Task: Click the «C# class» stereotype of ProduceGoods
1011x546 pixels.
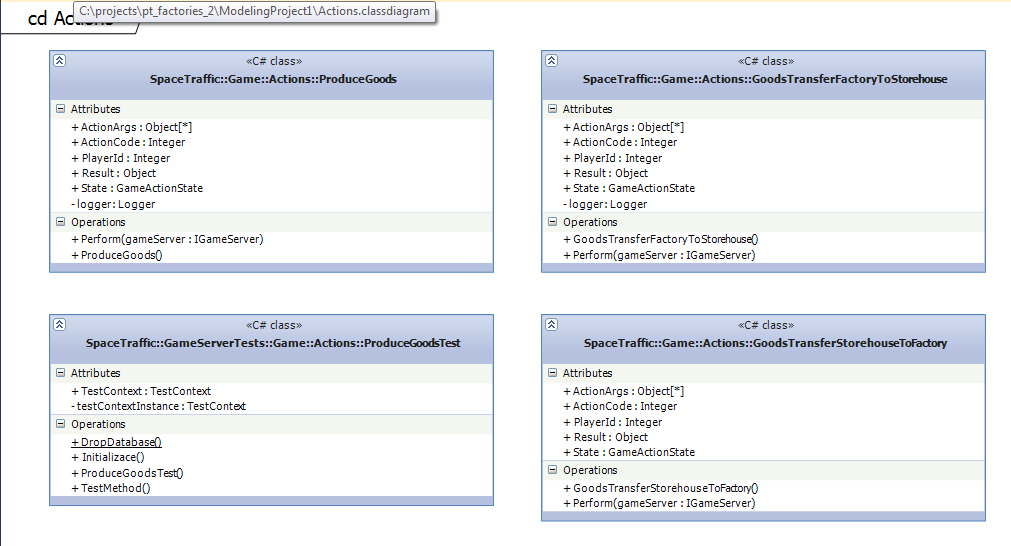Action: (274, 61)
